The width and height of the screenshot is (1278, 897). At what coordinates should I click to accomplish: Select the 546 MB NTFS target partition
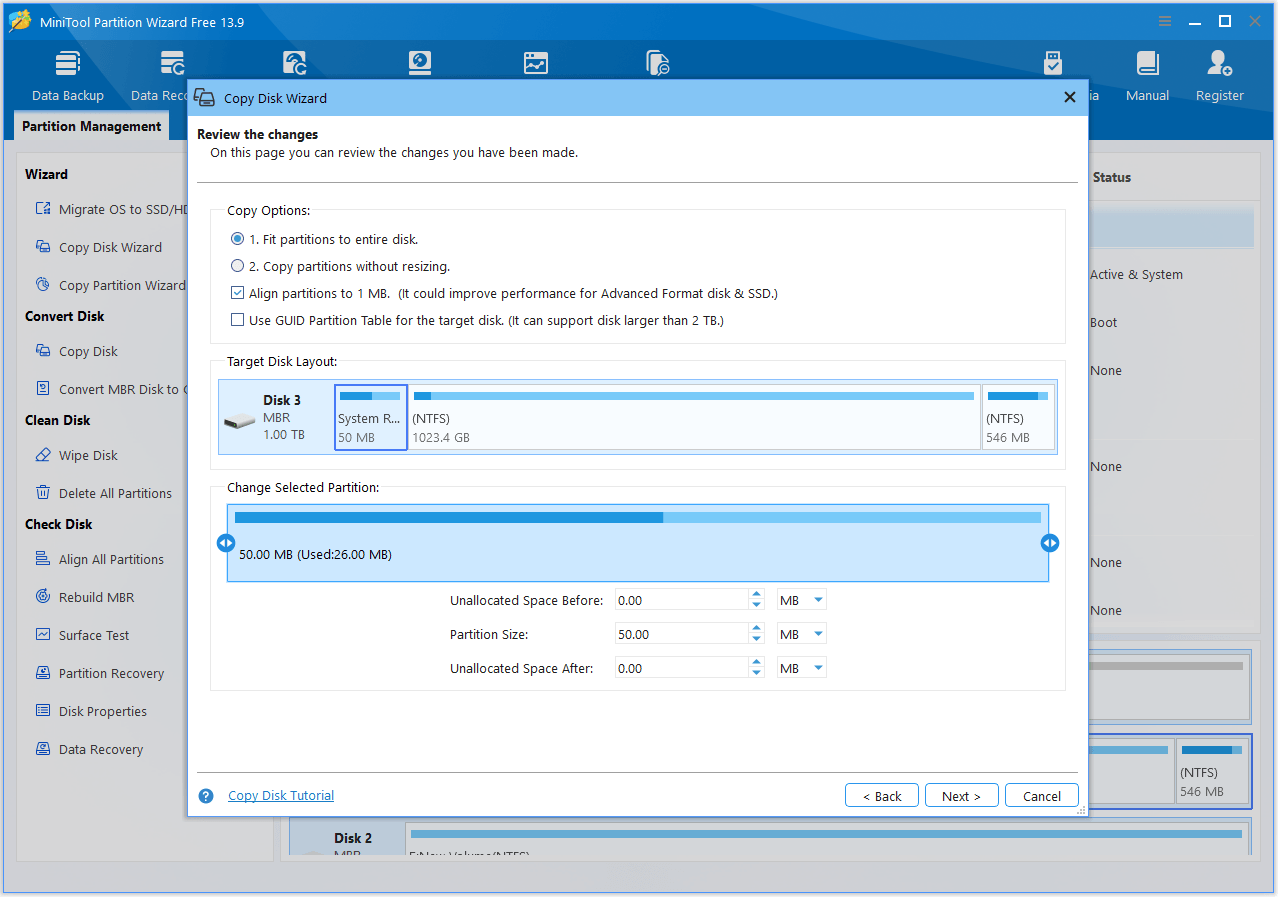pyautogui.click(x=1019, y=417)
